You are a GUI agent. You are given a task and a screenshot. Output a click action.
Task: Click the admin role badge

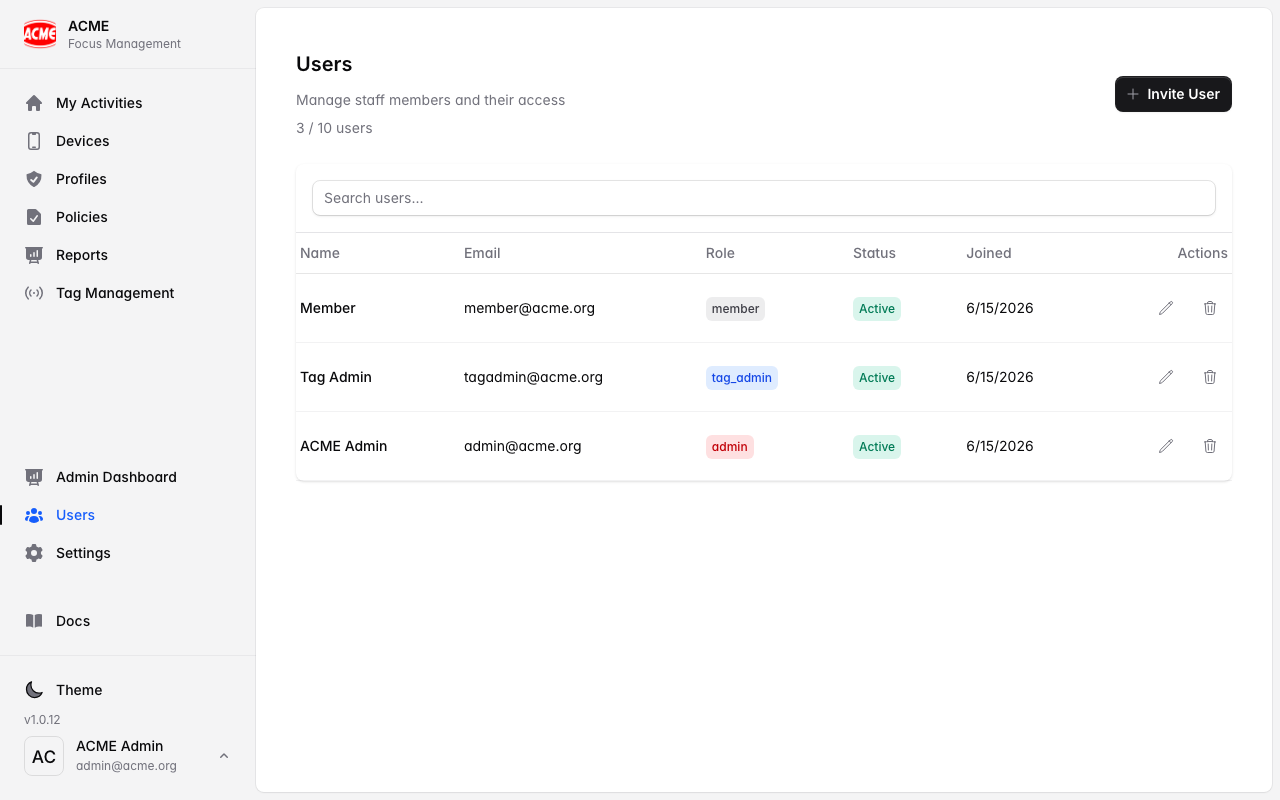pos(730,447)
